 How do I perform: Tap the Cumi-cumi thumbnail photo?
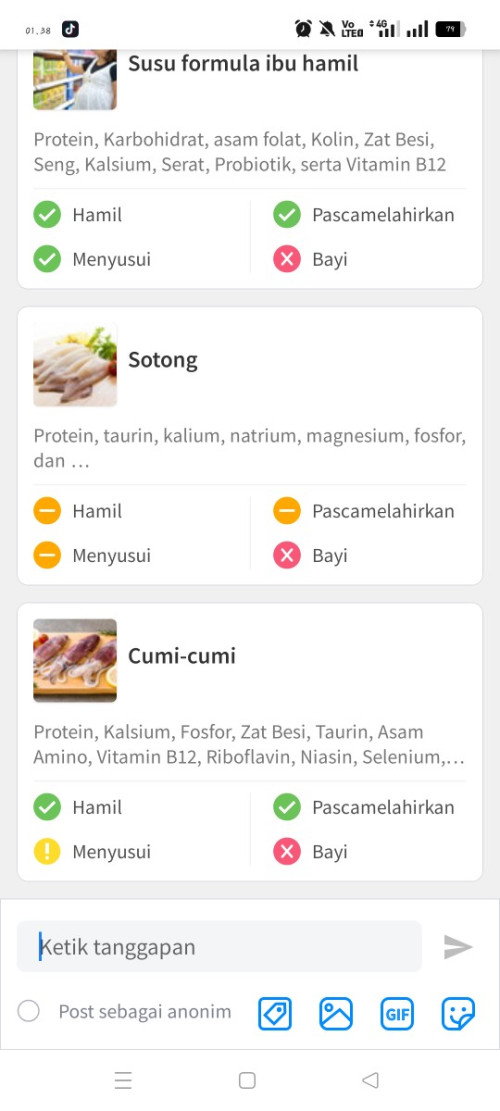75,660
